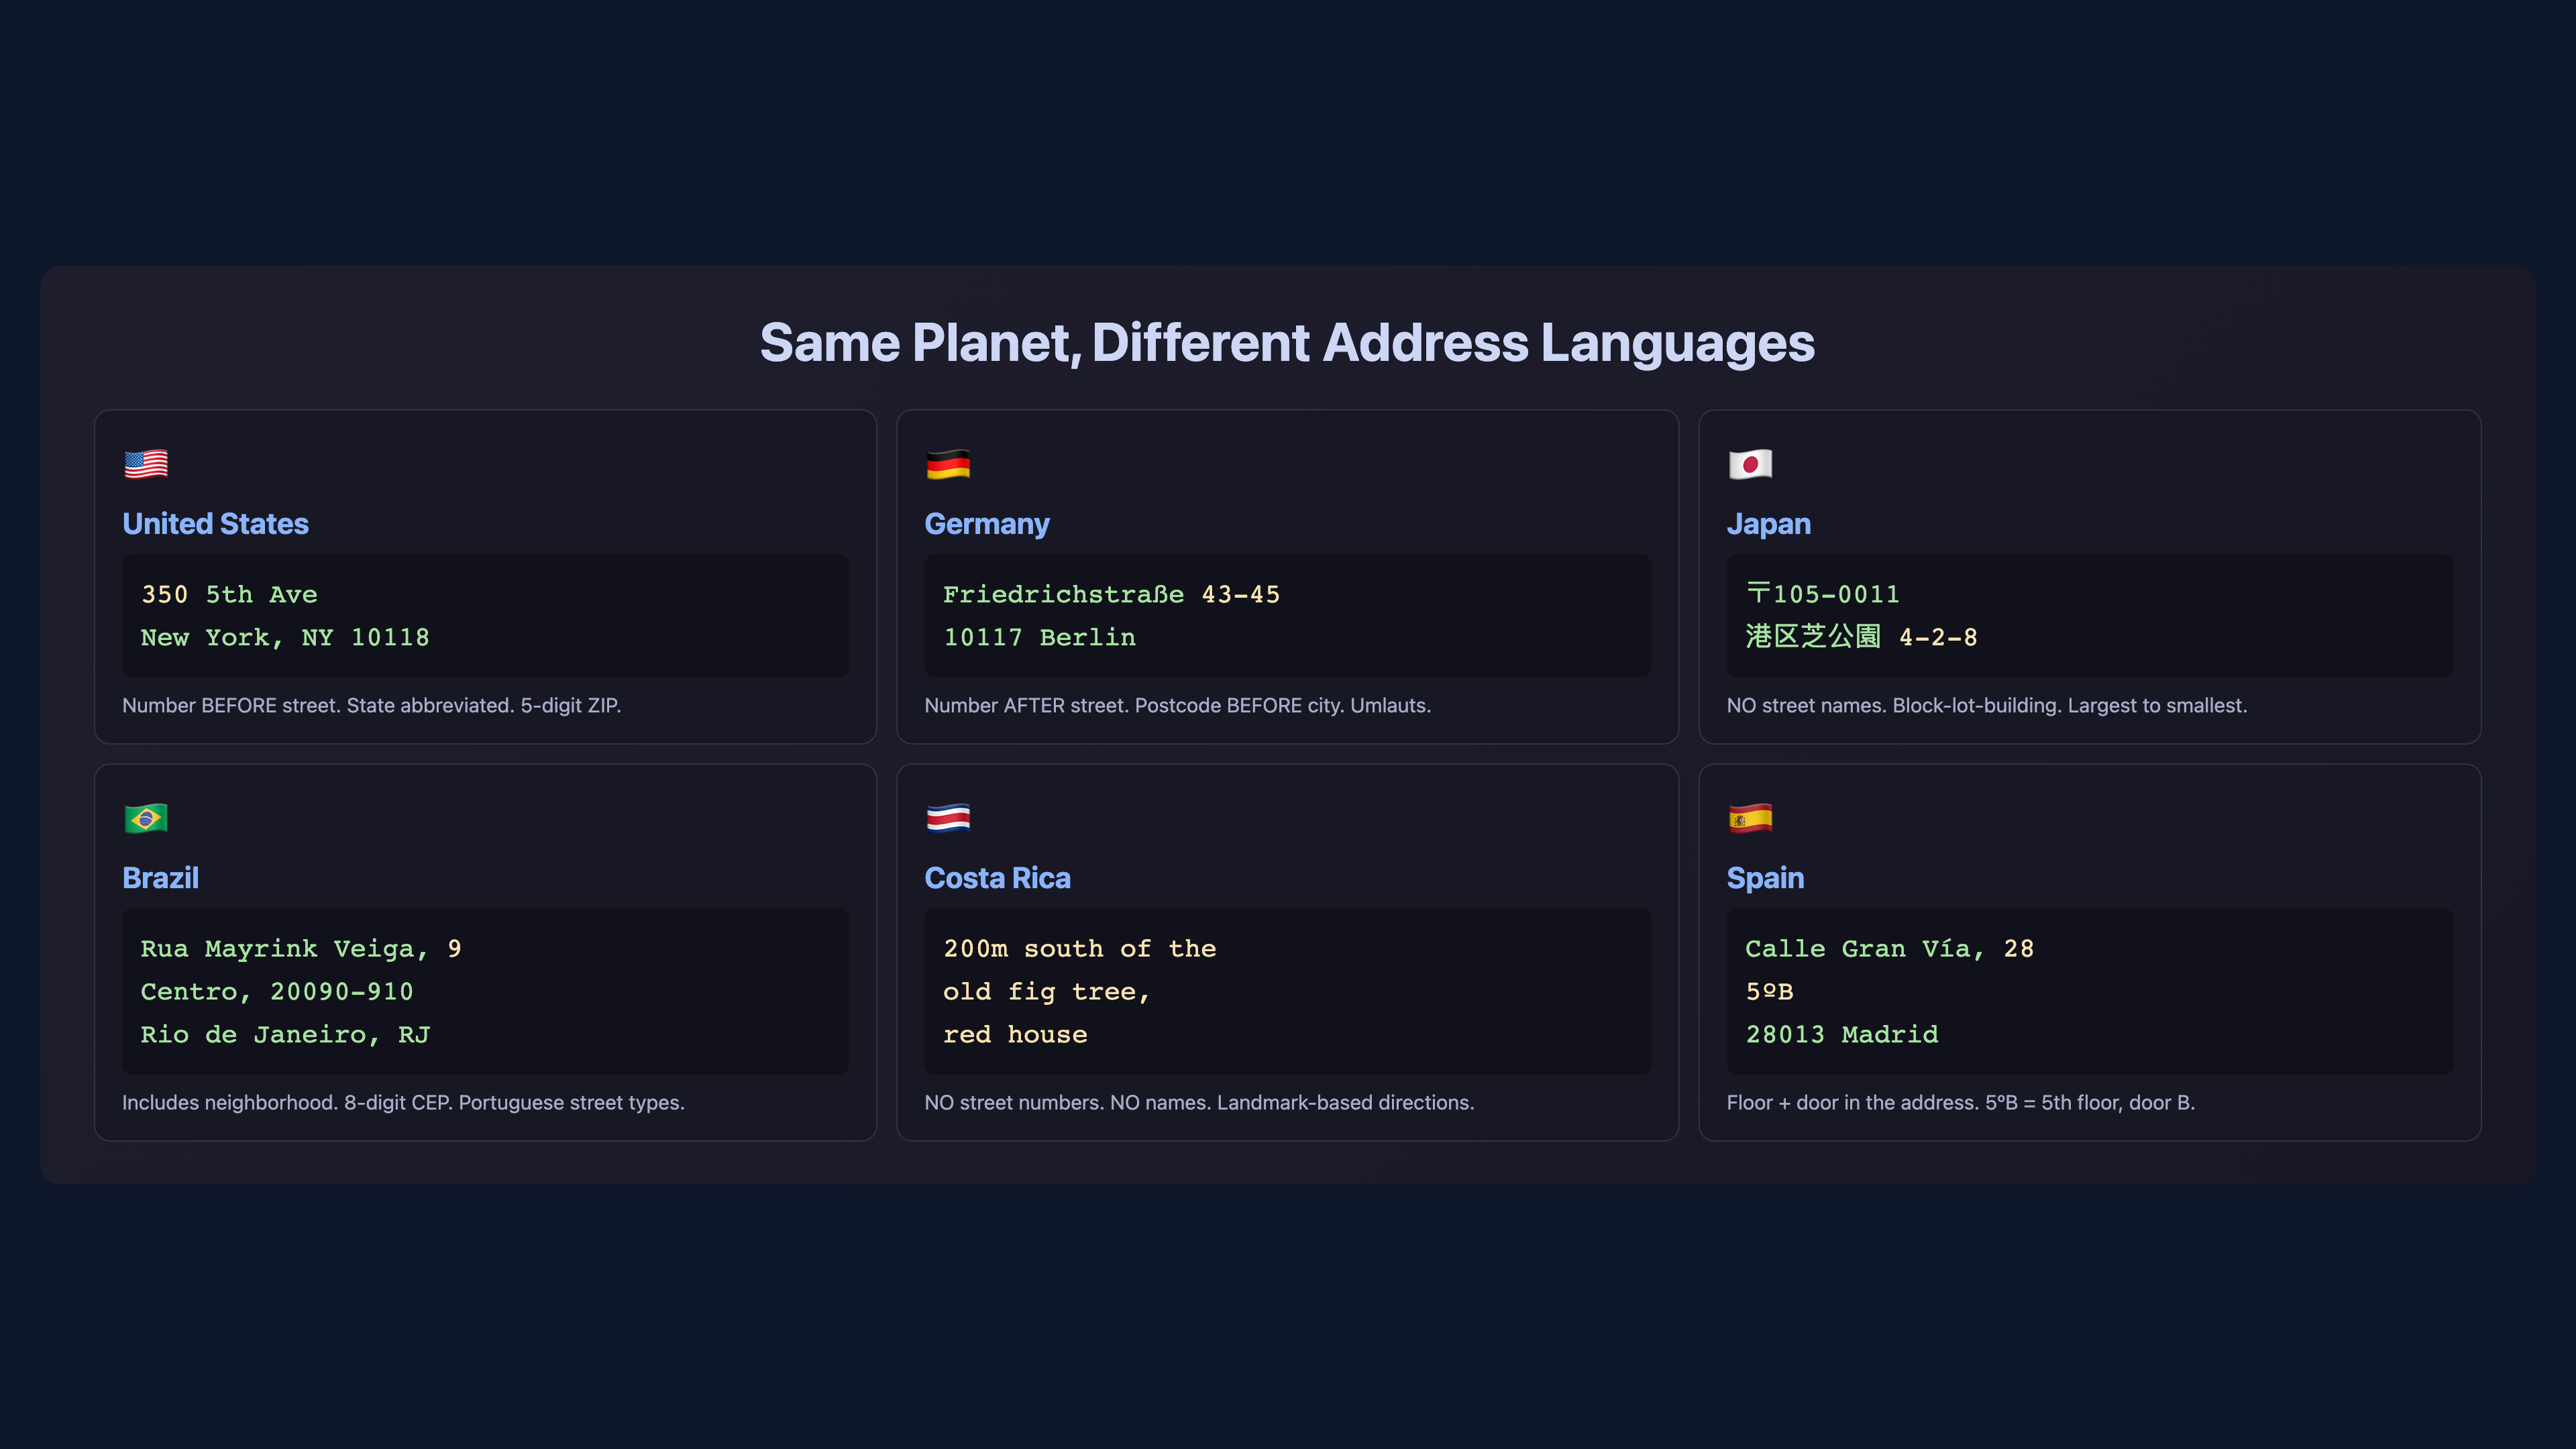2576x1449 pixels.
Task: Click the postal code '〒105-0011'
Action: click(x=1822, y=595)
